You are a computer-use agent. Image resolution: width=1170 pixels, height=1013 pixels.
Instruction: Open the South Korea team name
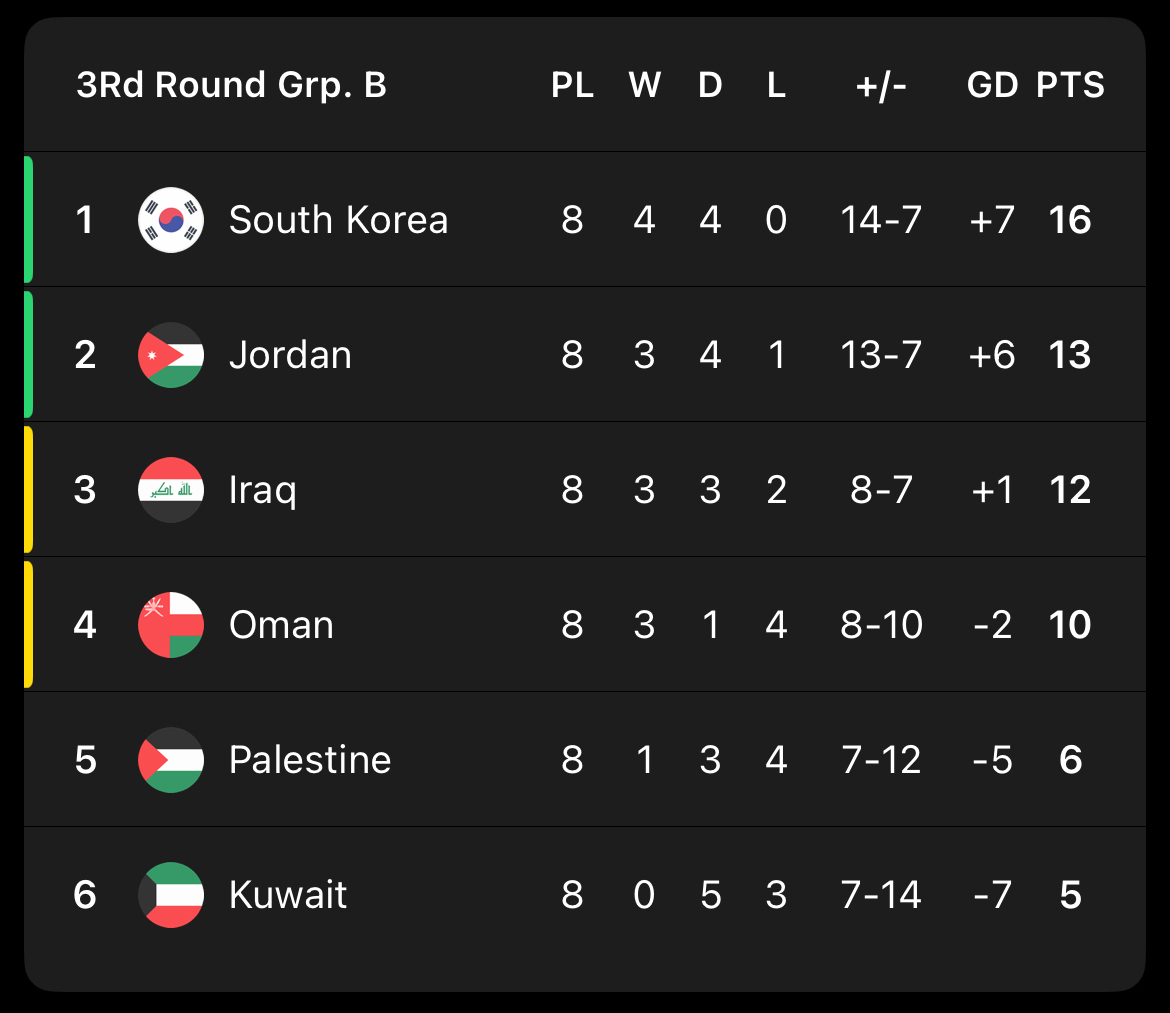click(338, 220)
